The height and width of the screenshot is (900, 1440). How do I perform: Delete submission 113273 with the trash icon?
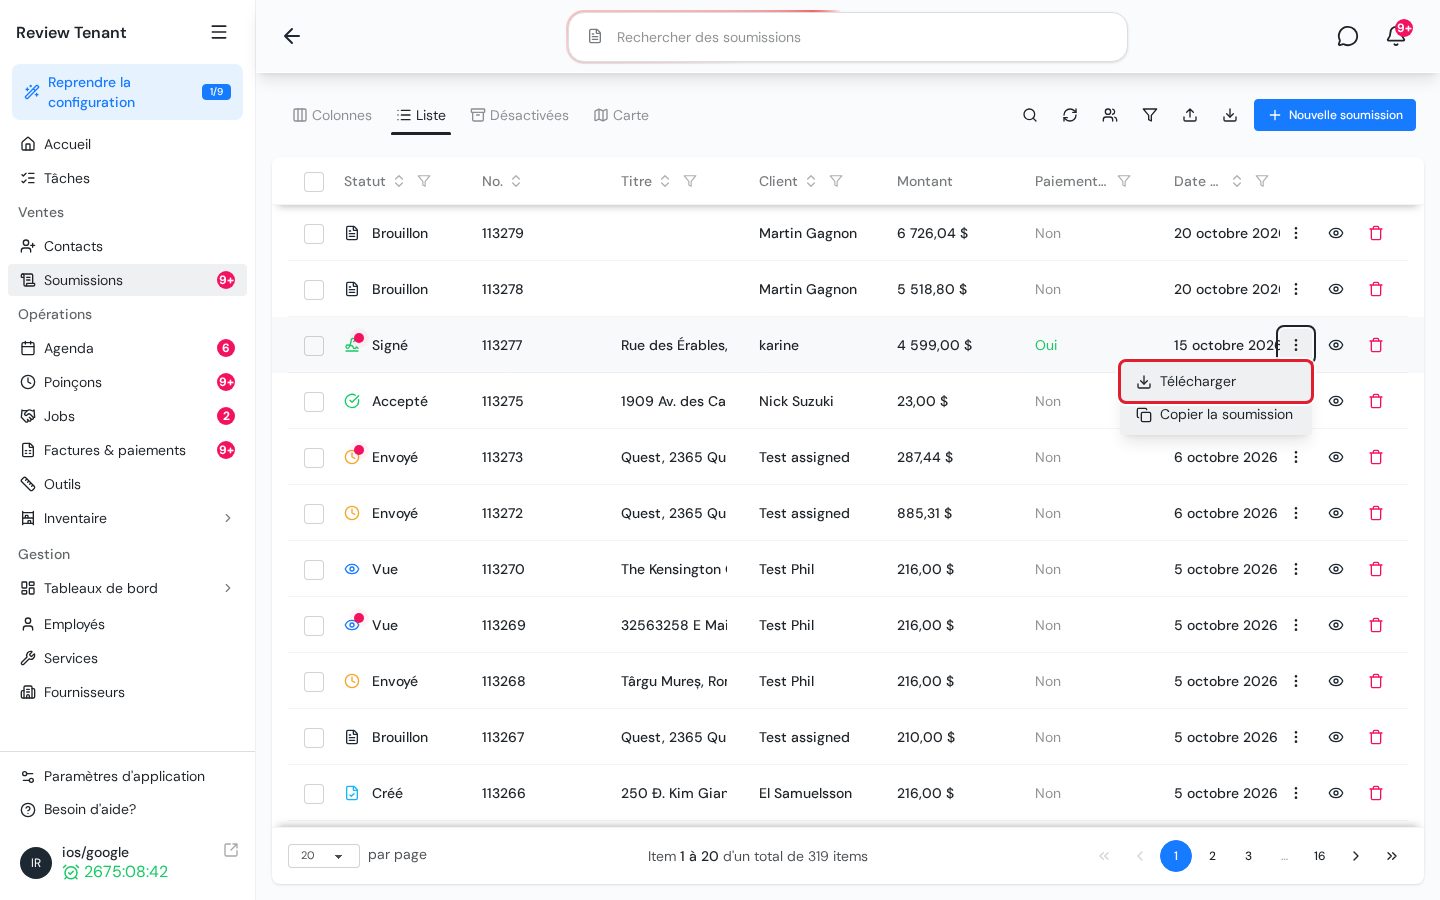click(1376, 457)
